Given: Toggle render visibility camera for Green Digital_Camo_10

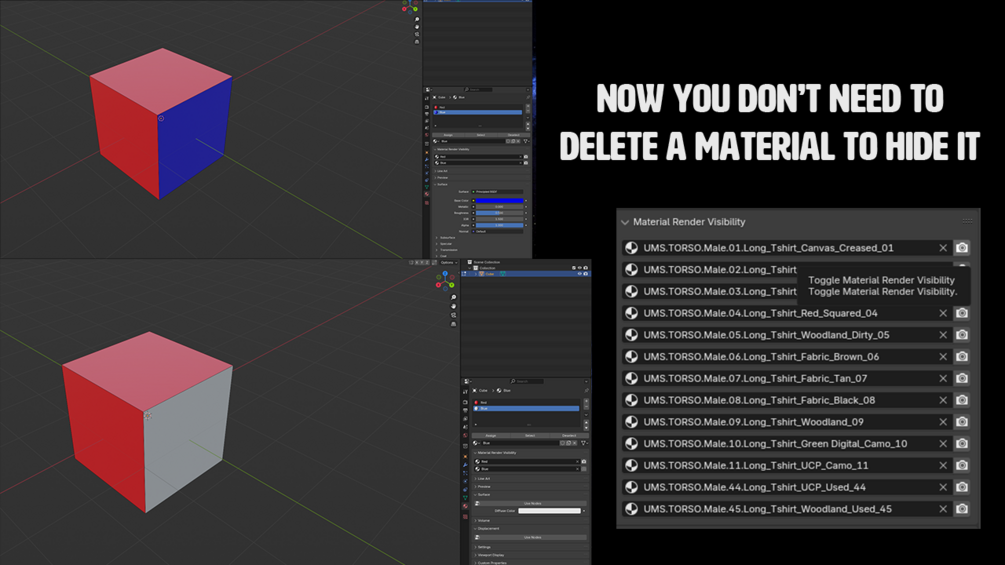Looking at the screenshot, I should click(961, 444).
